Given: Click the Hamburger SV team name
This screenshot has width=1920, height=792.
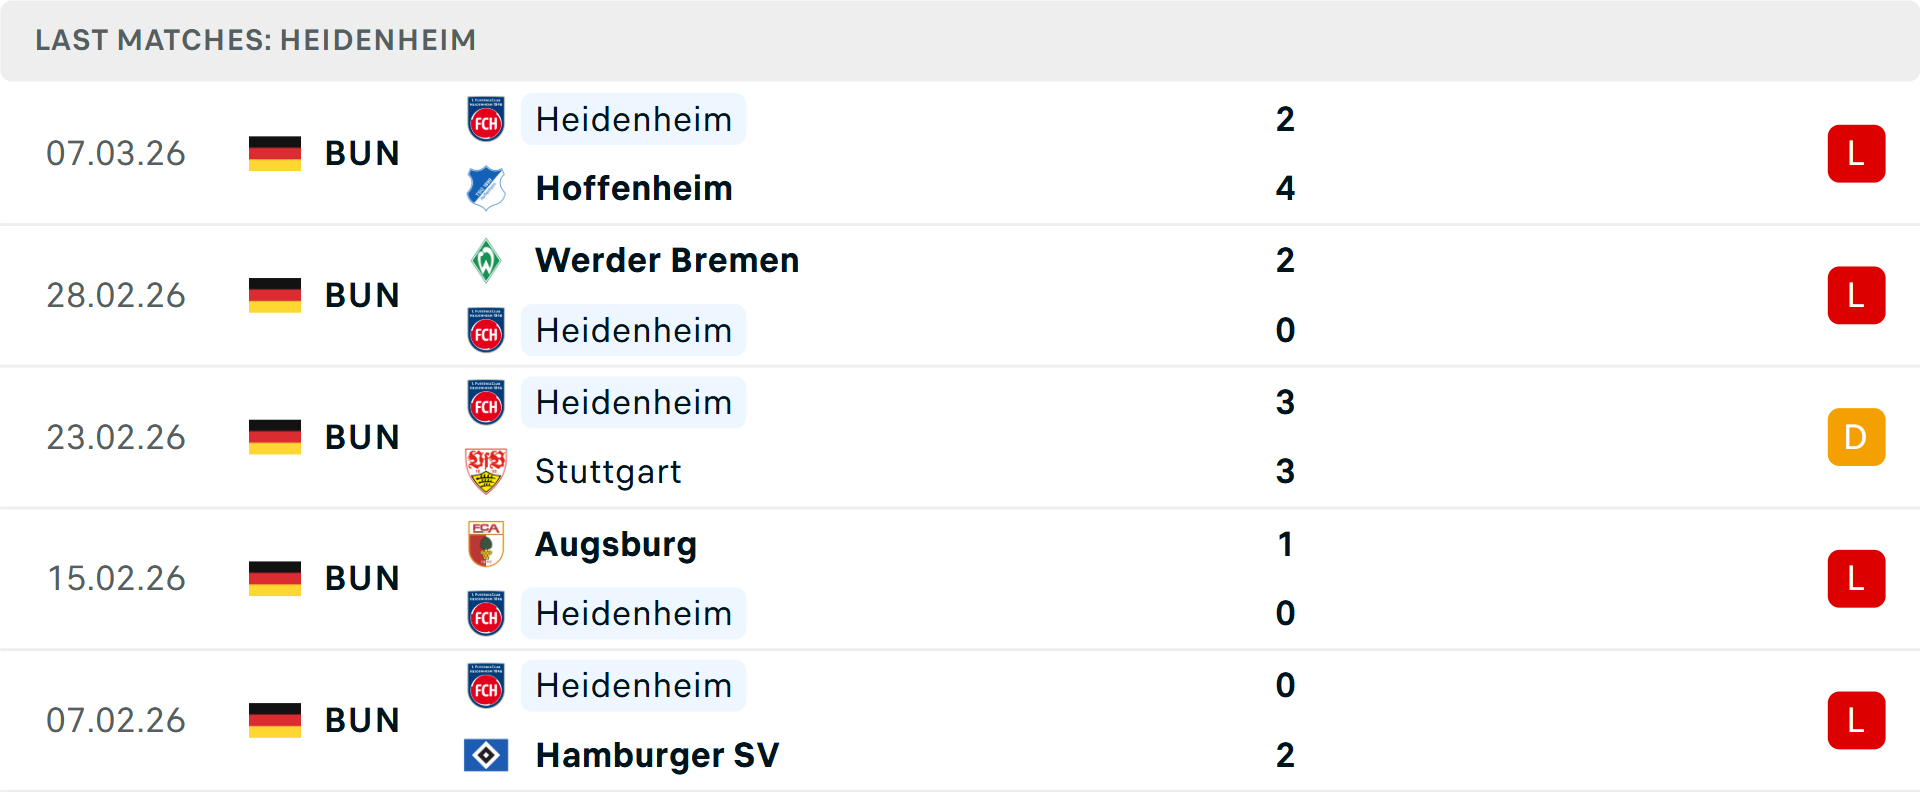Looking at the screenshot, I should pos(657,756).
